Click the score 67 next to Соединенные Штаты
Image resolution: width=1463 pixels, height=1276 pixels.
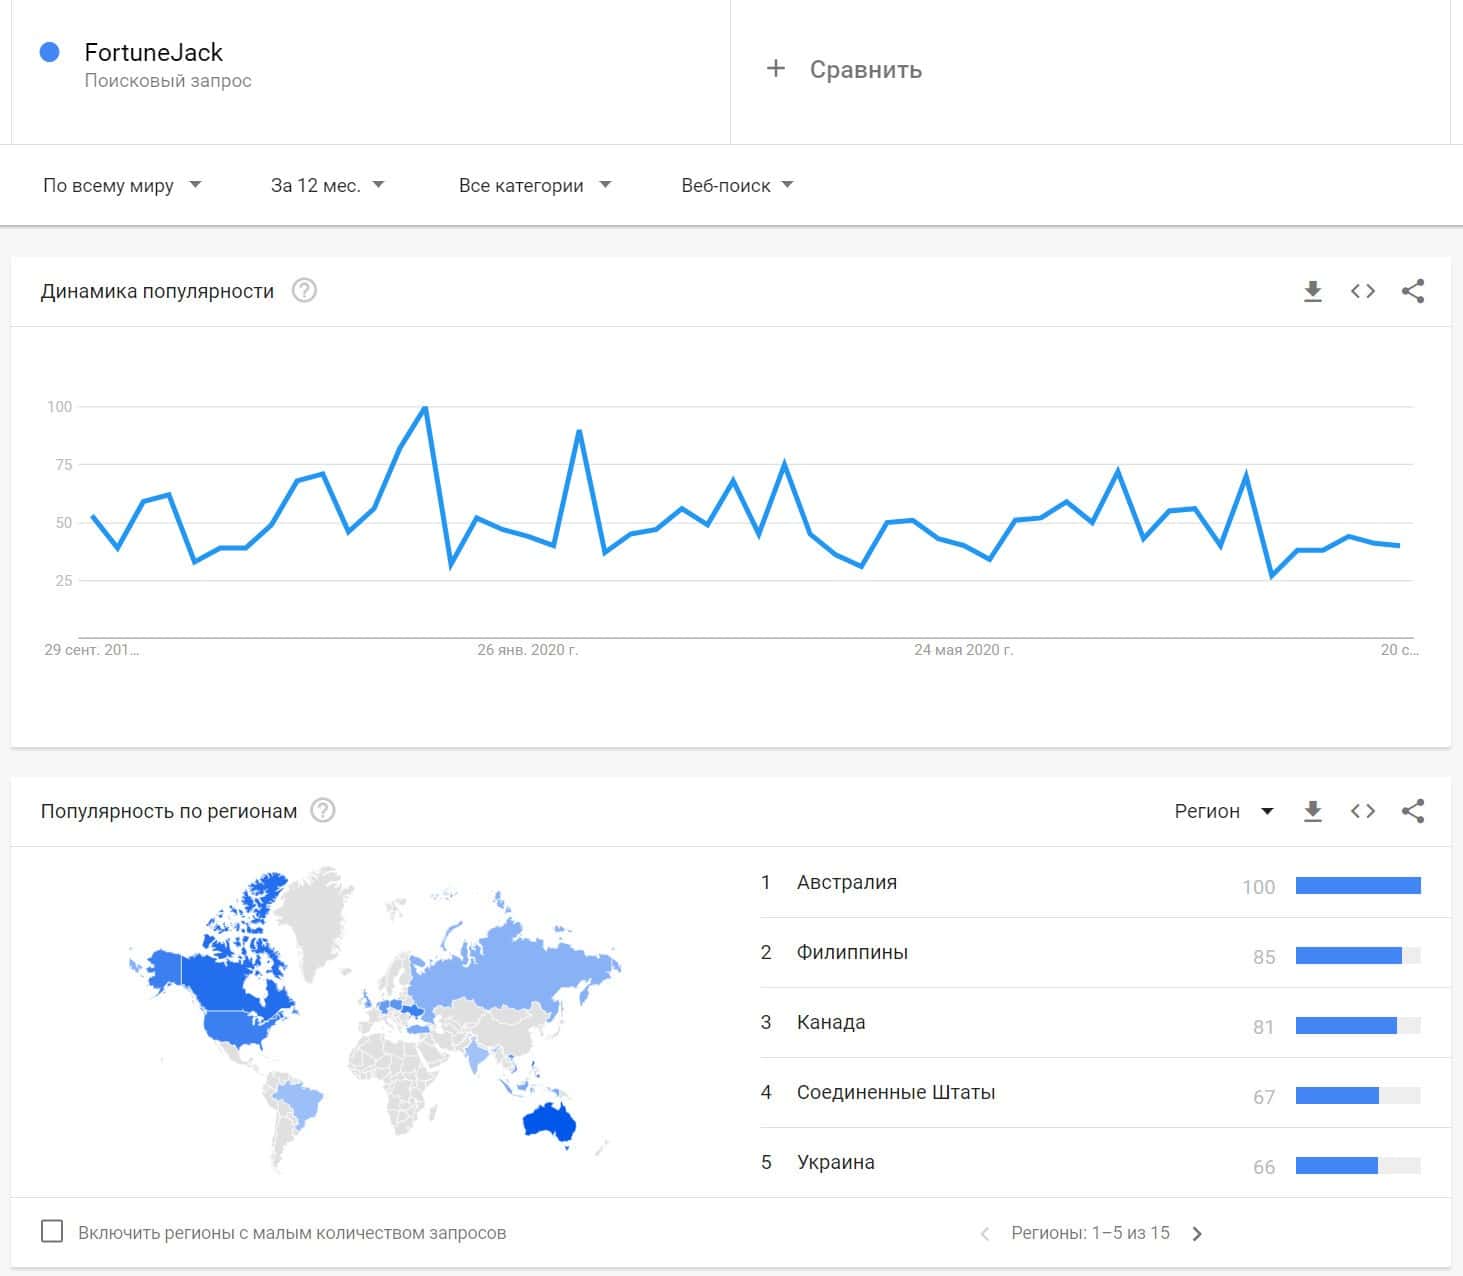point(1264,1097)
